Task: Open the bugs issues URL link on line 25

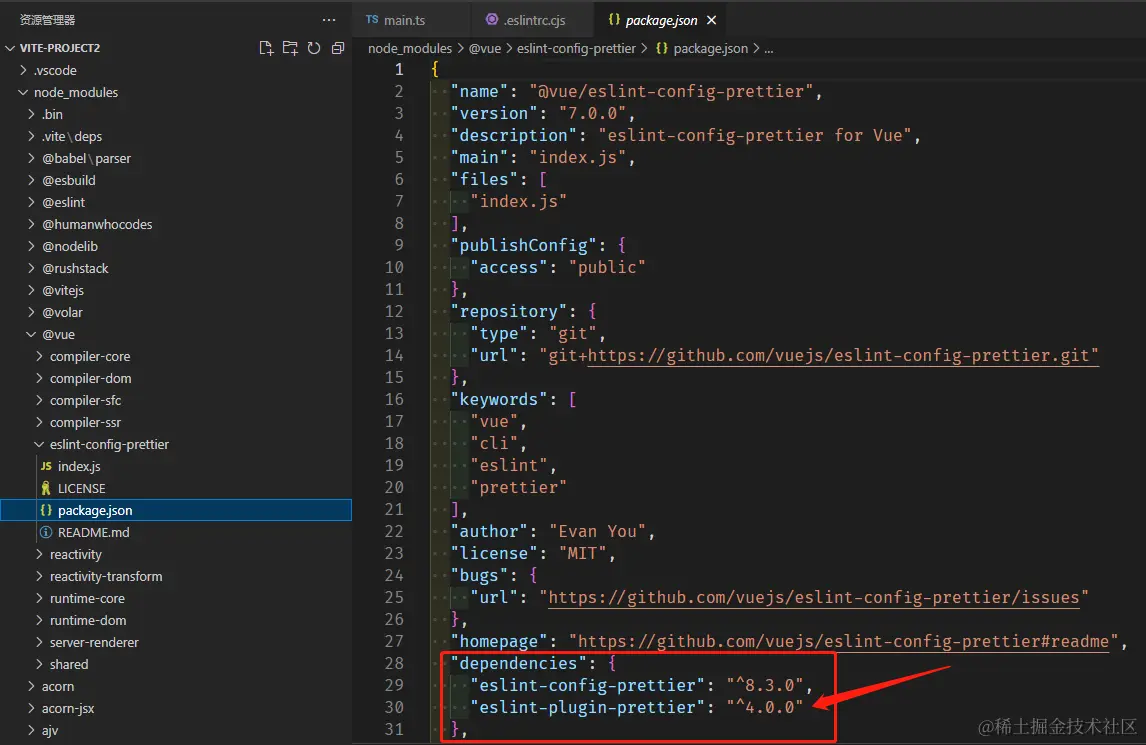Action: click(813, 597)
